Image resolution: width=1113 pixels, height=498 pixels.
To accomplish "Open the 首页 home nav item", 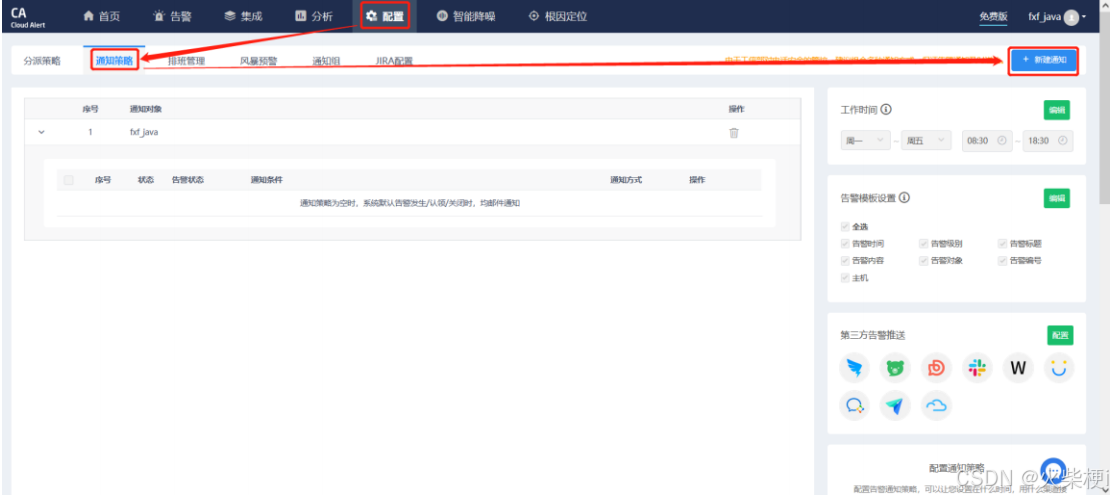I will 101,16.
